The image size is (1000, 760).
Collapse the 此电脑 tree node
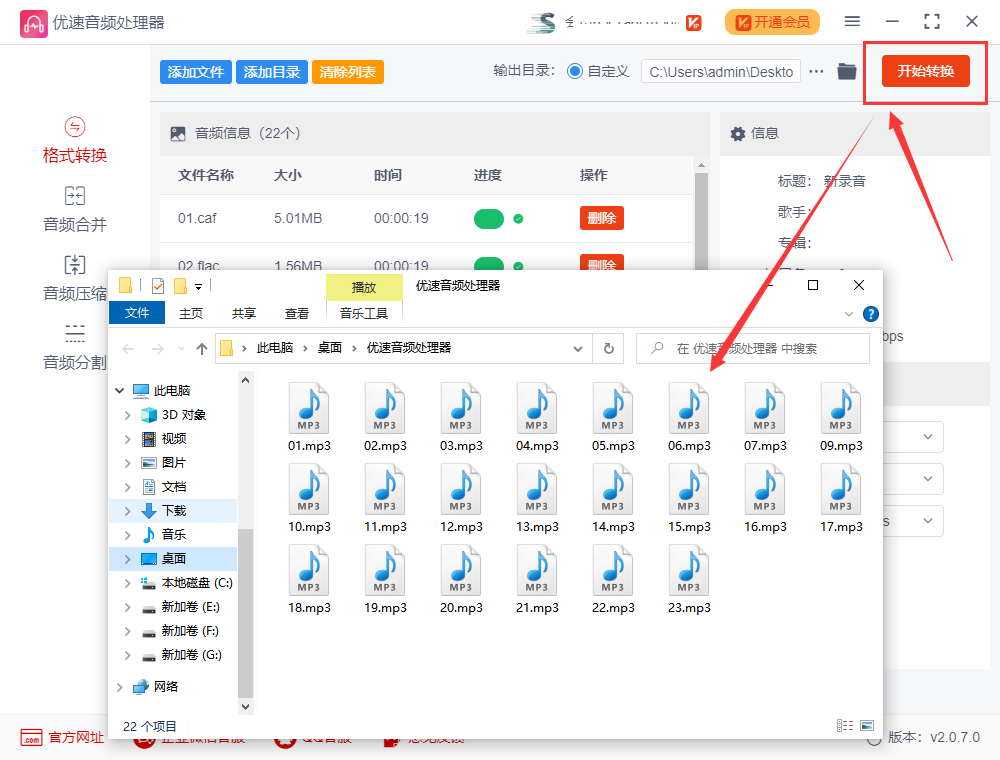[x=119, y=390]
